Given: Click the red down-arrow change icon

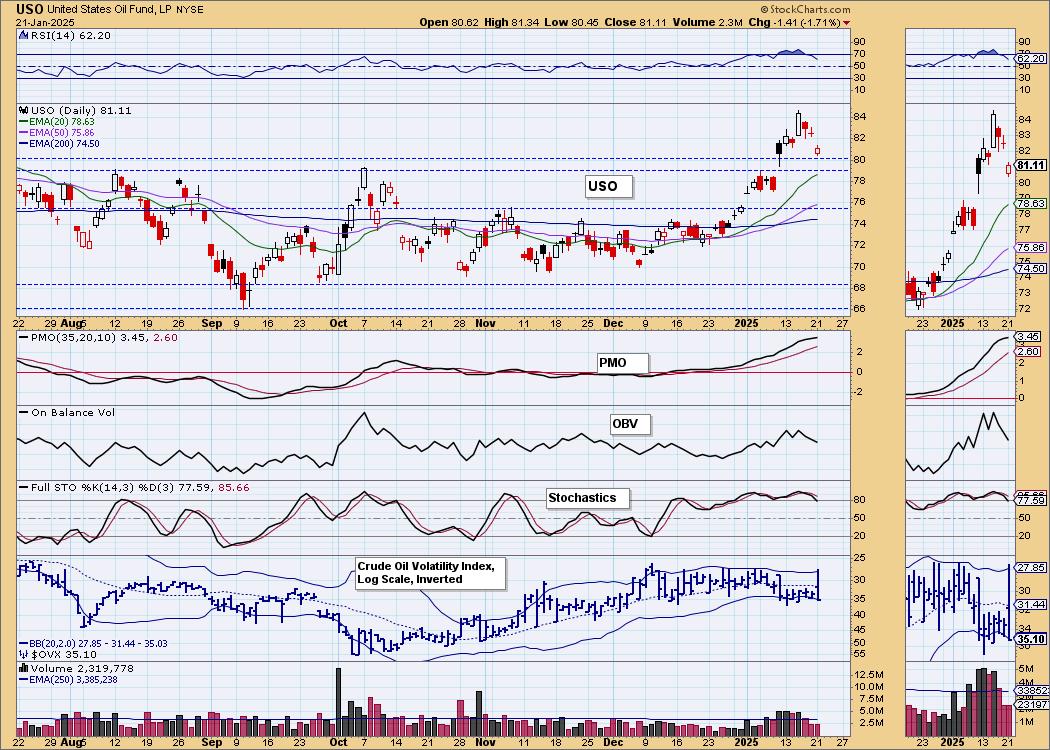Looking at the screenshot, I should point(847,23).
